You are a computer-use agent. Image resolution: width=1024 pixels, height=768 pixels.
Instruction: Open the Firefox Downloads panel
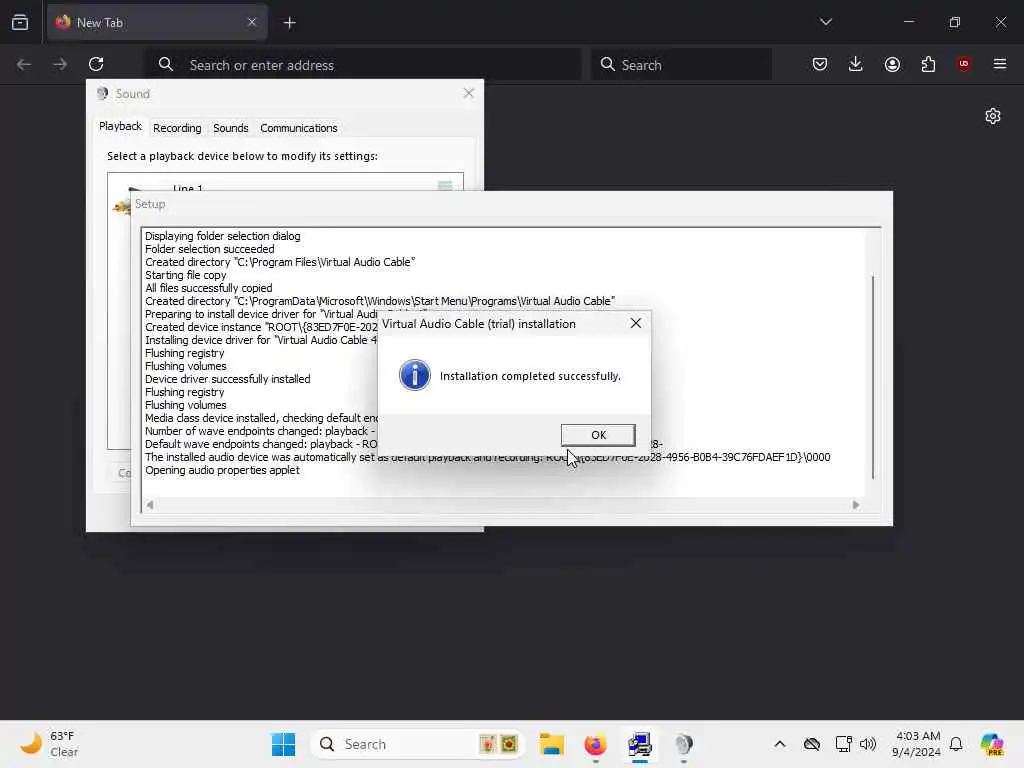(x=856, y=64)
